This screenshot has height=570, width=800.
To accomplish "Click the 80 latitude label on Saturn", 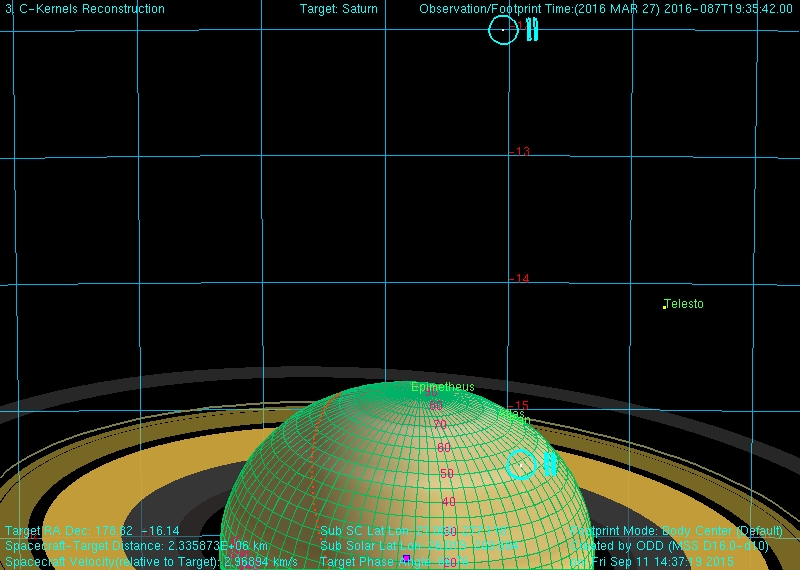I will [x=436, y=406].
